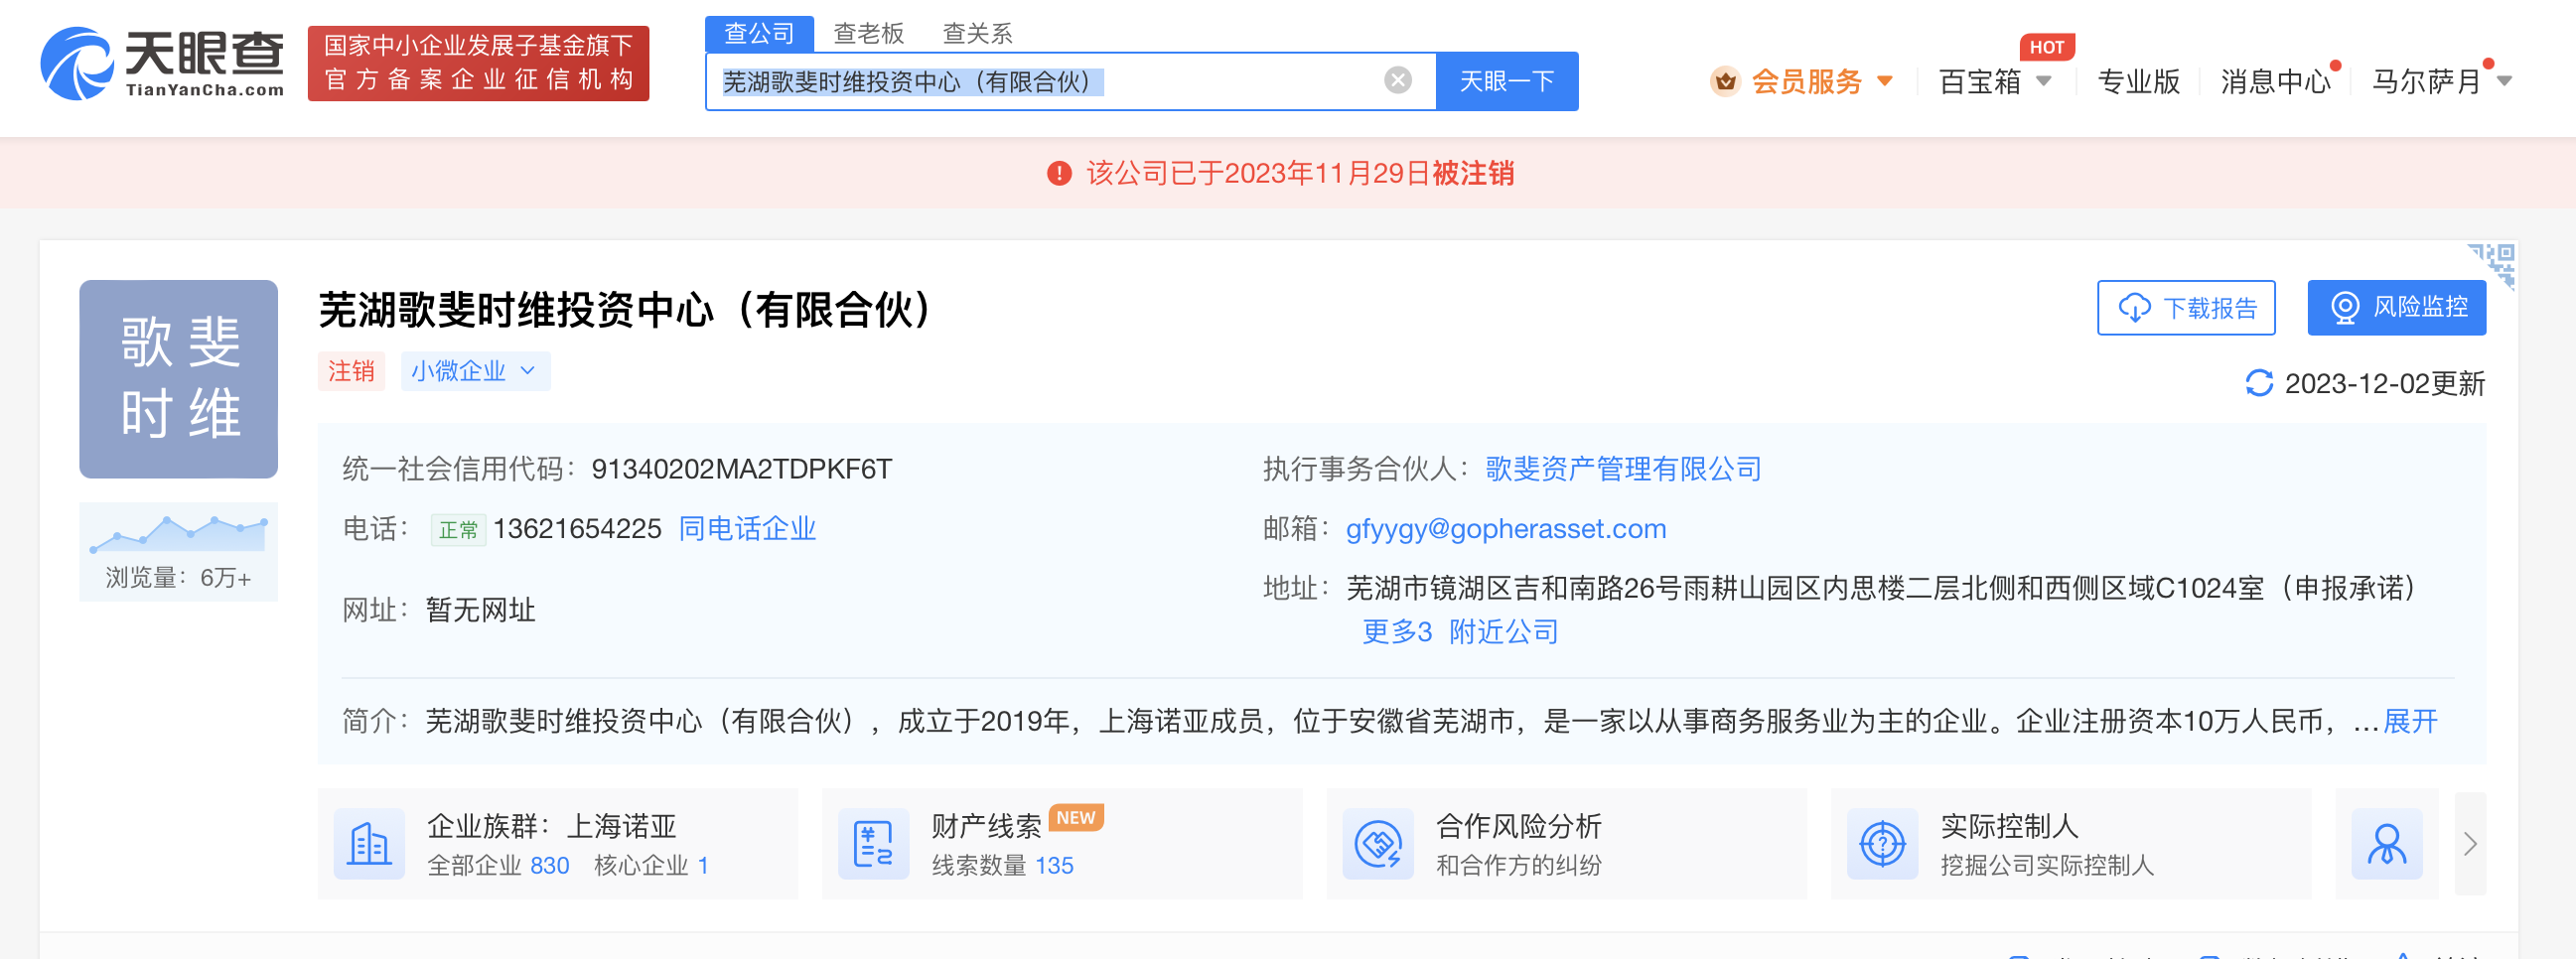
Task: Click the 和合作方的纠纷 subtitle
Action: [x=1518, y=866]
